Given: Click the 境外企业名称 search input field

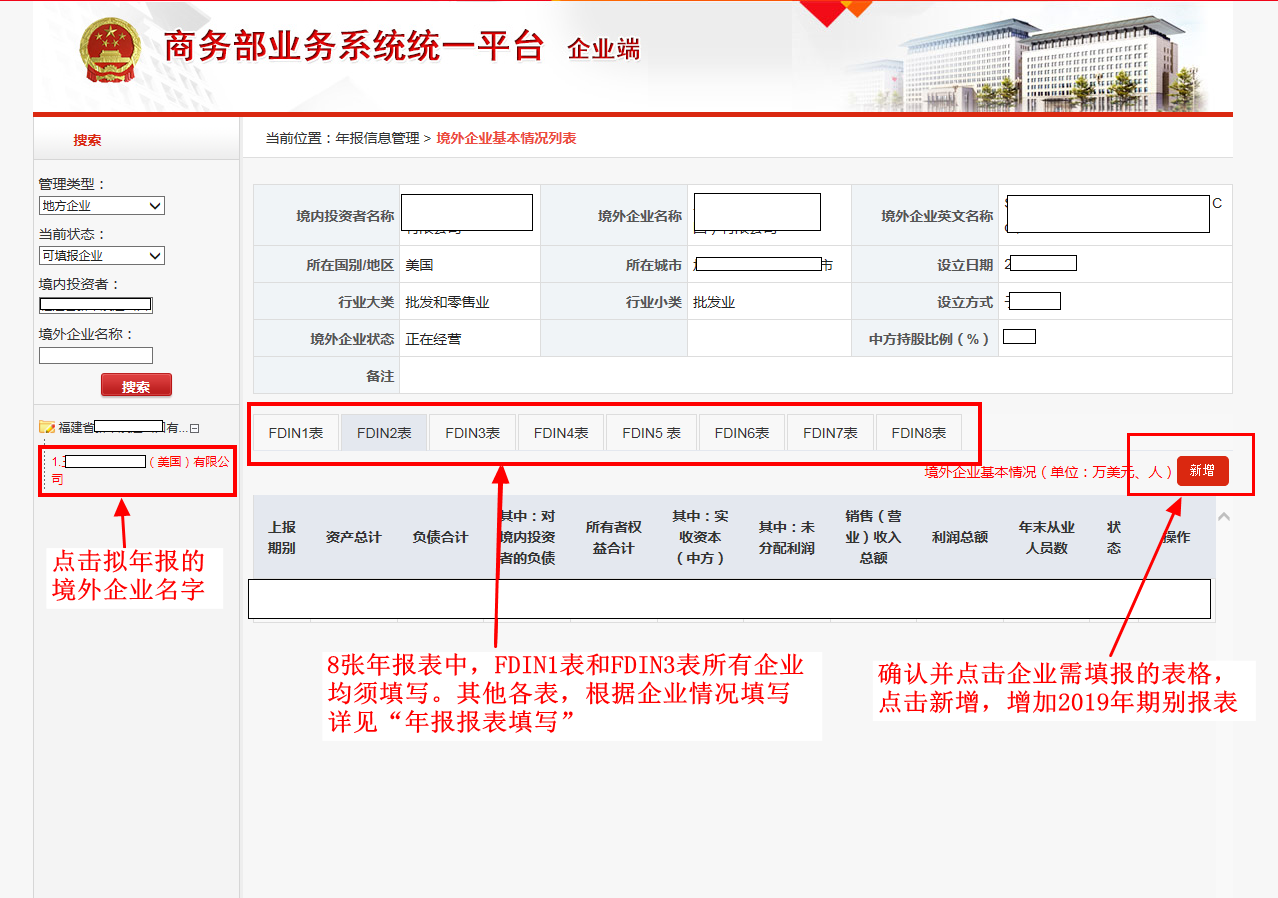Looking at the screenshot, I should tap(96, 355).
